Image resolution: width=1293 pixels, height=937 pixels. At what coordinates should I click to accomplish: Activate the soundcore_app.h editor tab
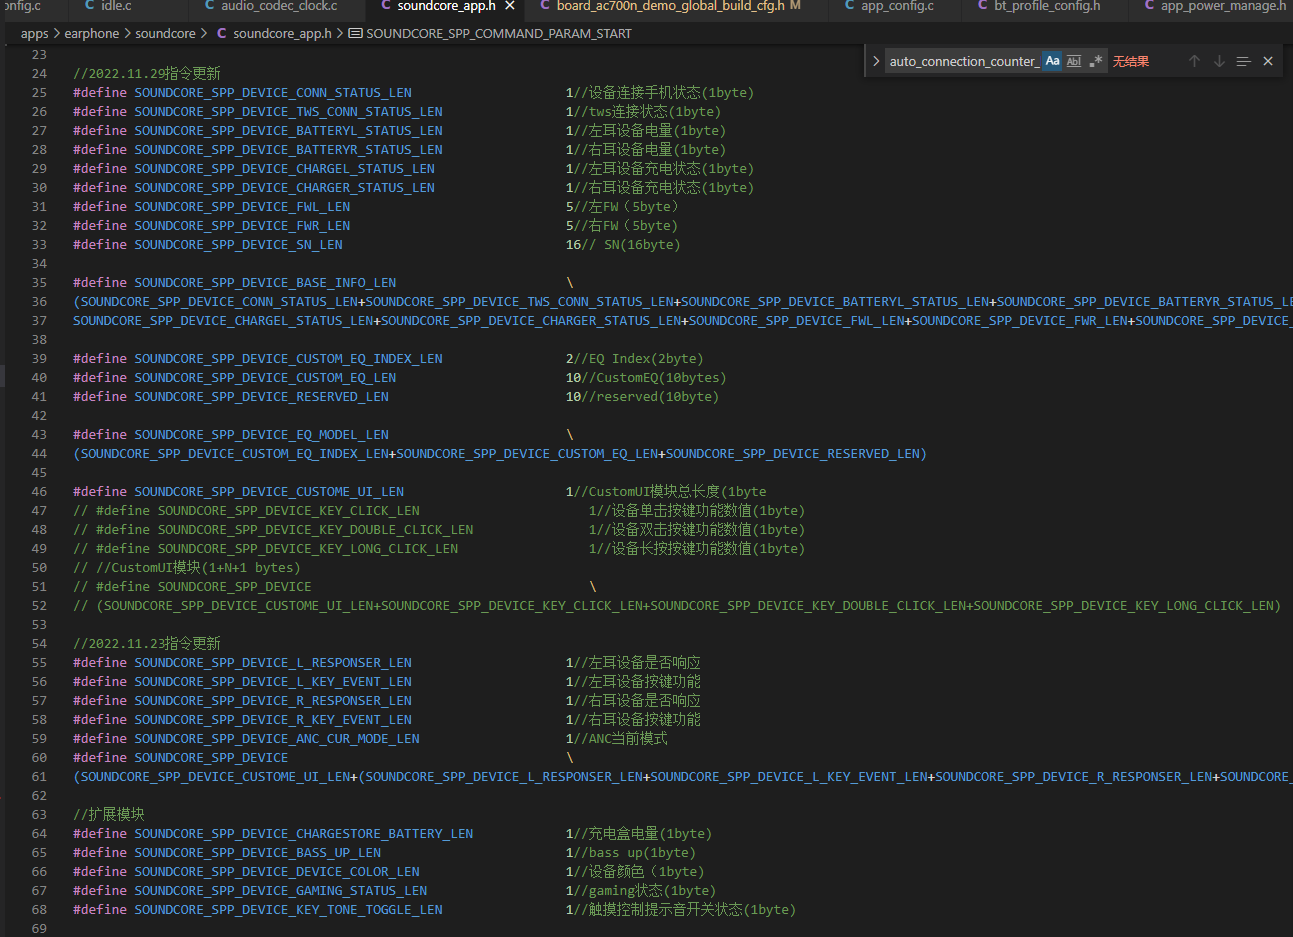446,6
